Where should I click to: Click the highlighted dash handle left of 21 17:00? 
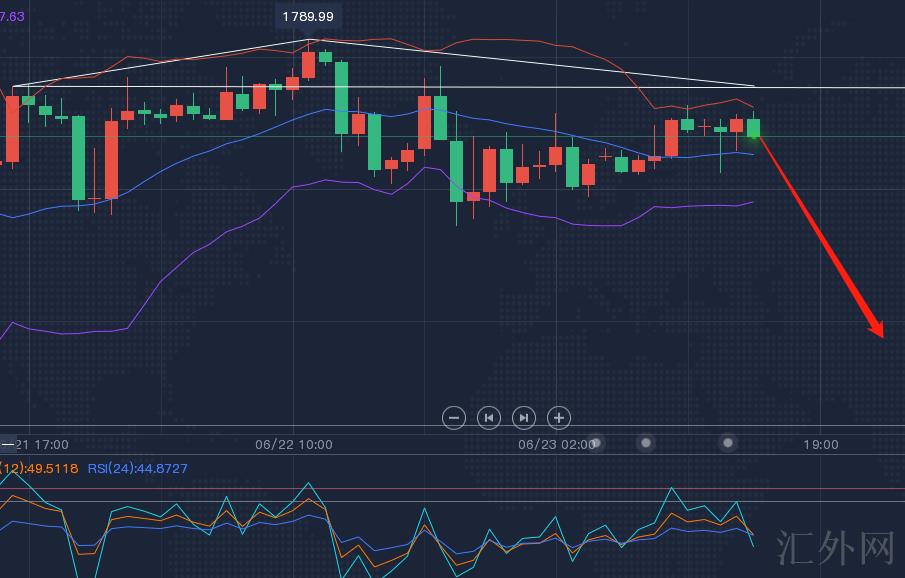(7, 443)
